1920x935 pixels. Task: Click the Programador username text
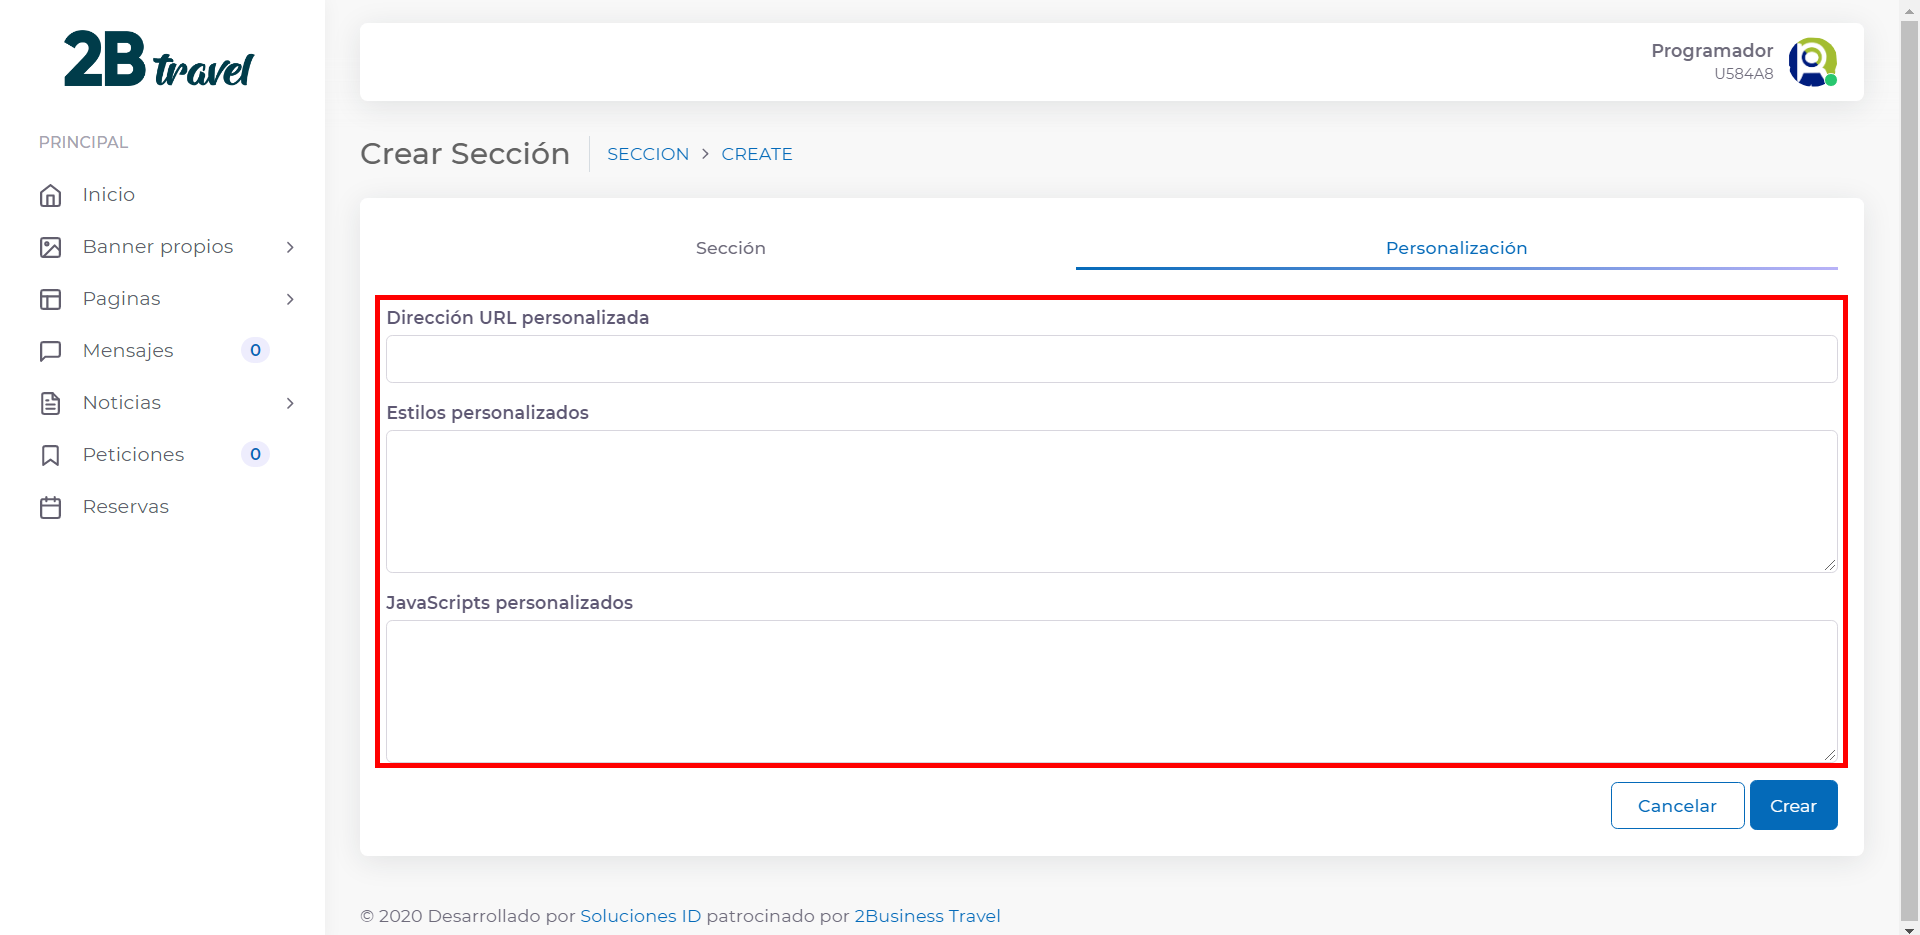[x=1712, y=50]
